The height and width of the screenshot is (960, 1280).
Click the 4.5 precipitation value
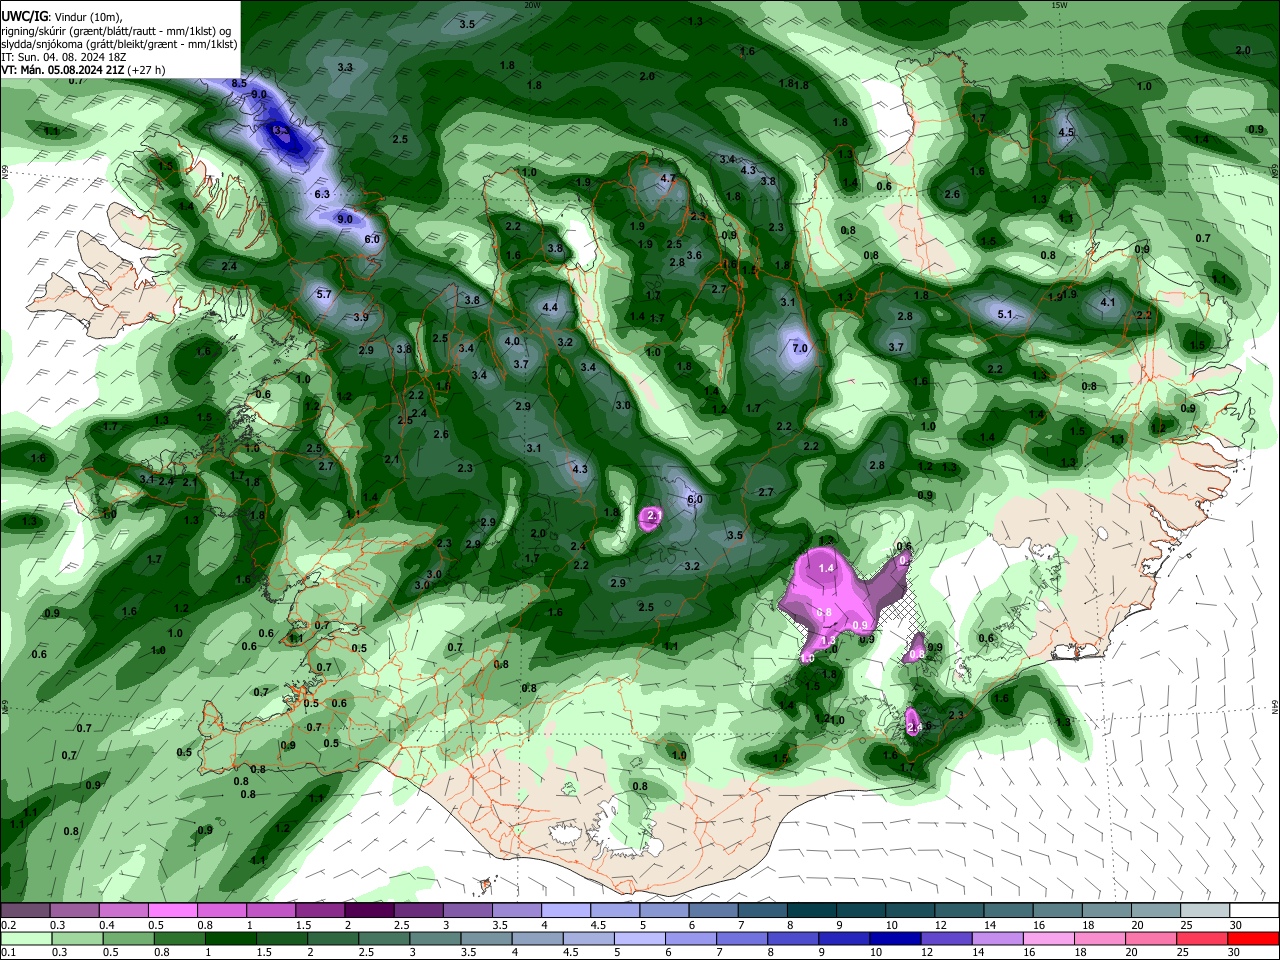tap(1066, 132)
